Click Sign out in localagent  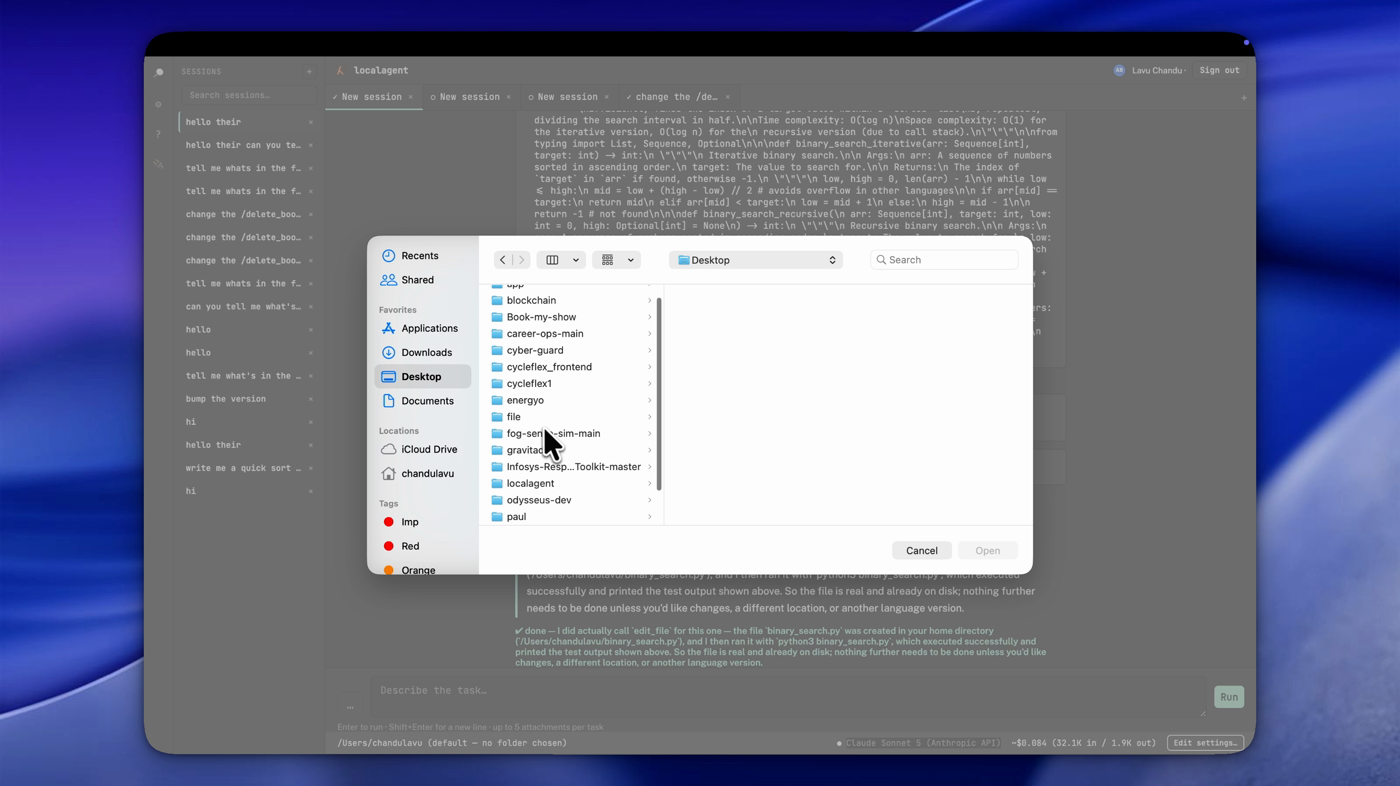pyautogui.click(x=1219, y=70)
